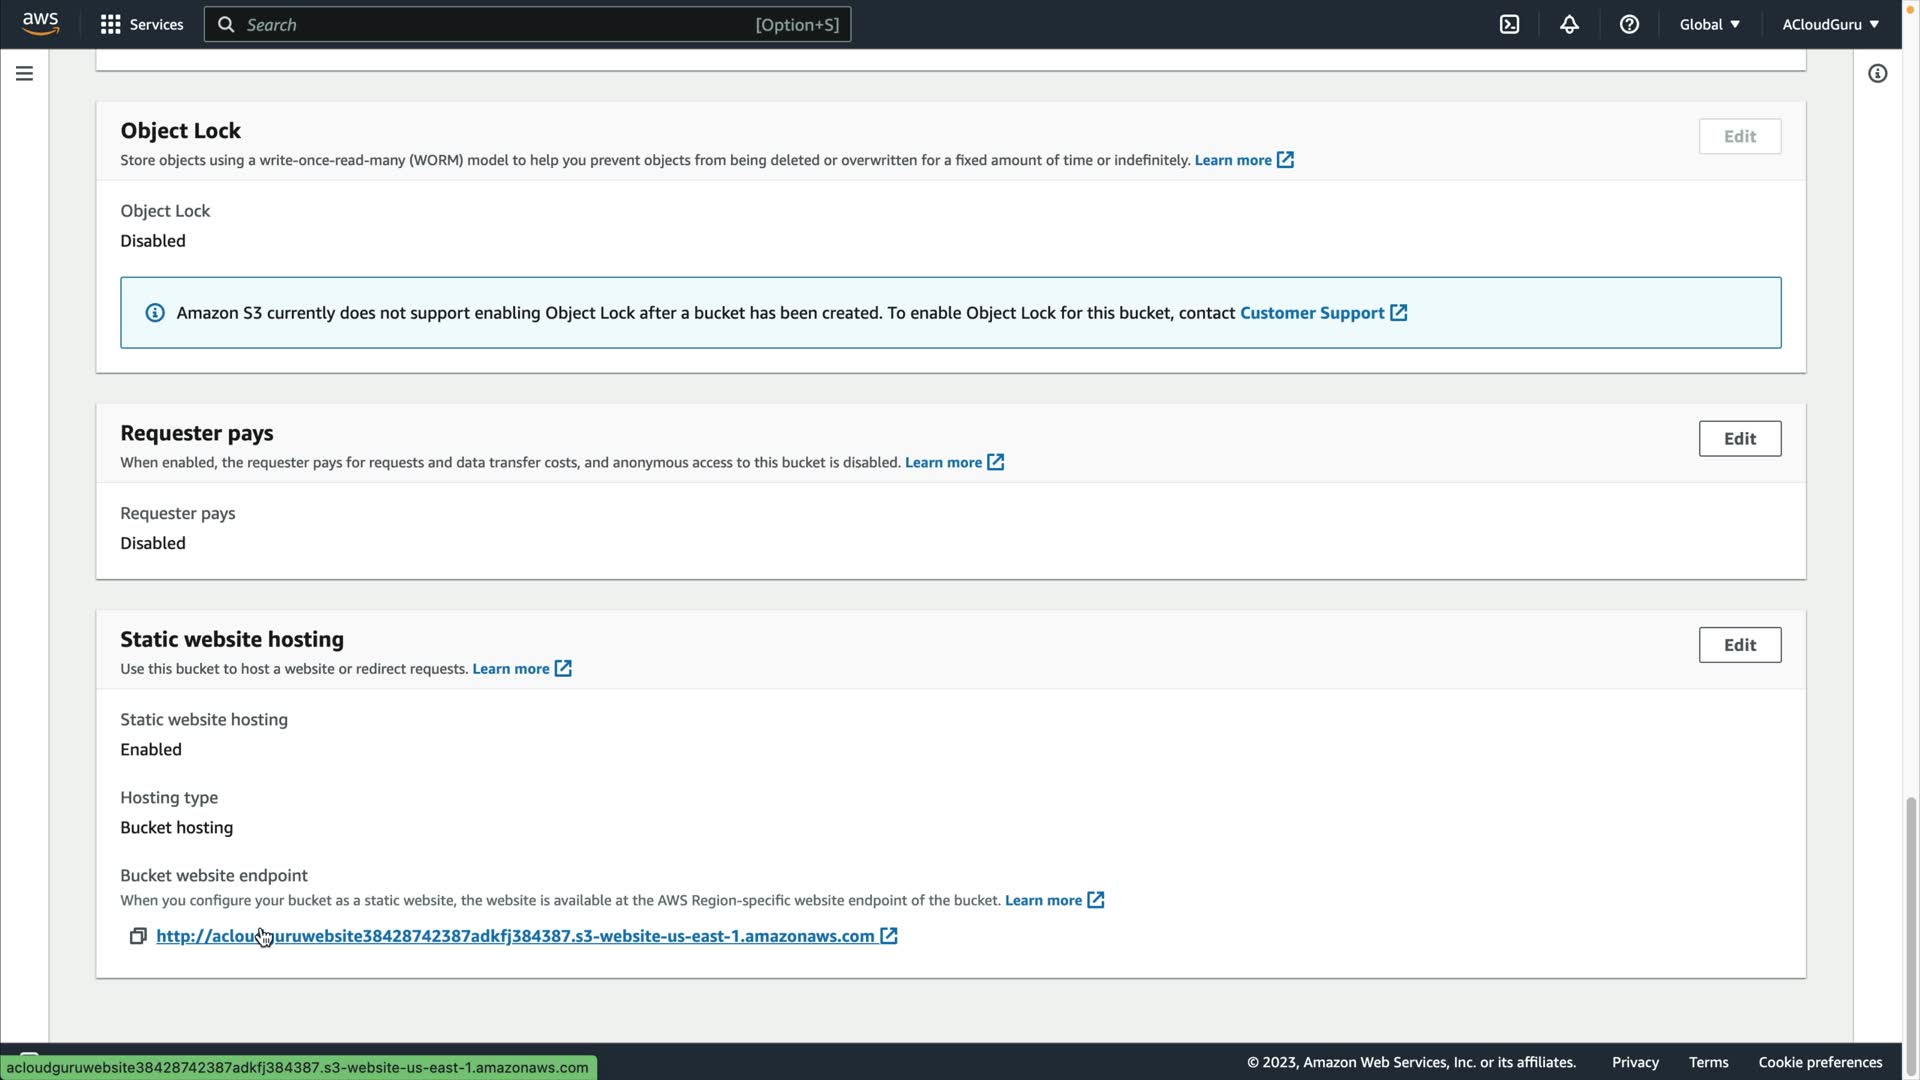Image resolution: width=1920 pixels, height=1080 pixels.
Task: Go to the AWS logo home
Action: [x=40, y=23]
